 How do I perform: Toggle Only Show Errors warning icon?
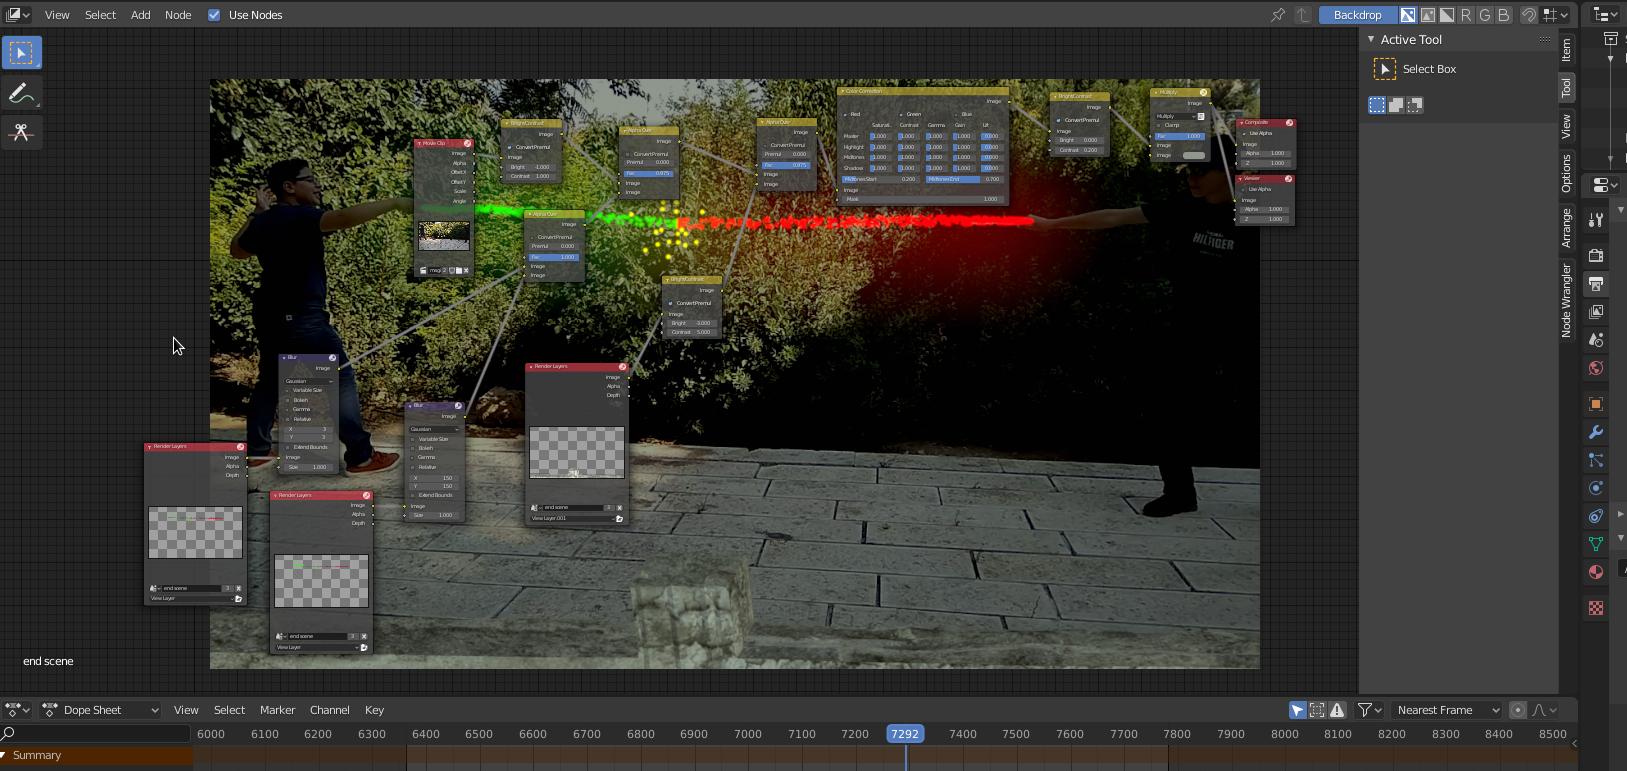click(1337, 710)
